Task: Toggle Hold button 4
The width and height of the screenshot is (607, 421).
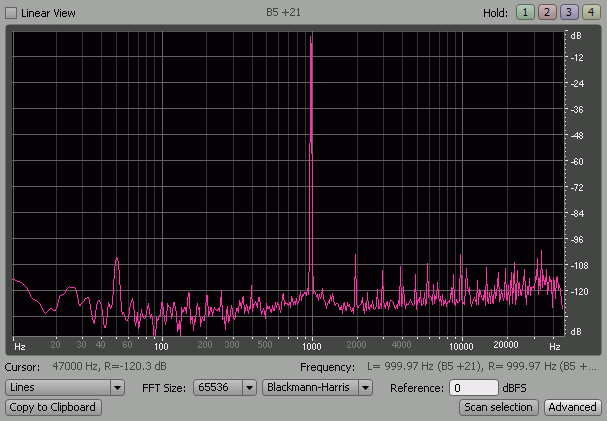Action: click(591, 12)
